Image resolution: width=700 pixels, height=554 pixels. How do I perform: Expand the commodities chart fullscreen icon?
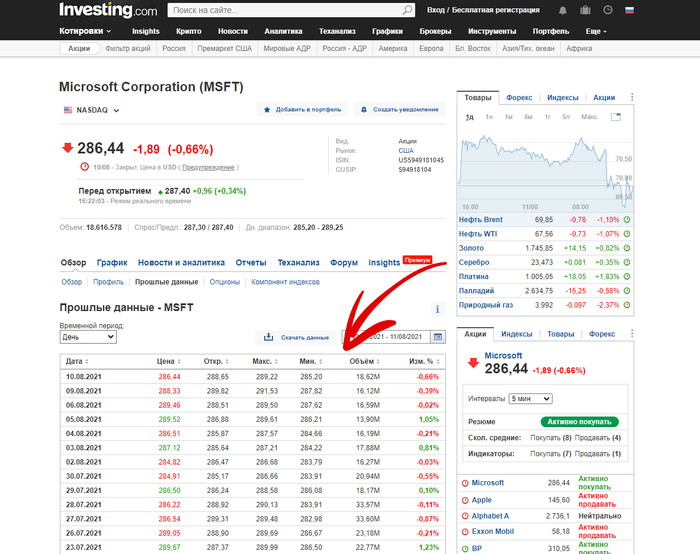616,117
